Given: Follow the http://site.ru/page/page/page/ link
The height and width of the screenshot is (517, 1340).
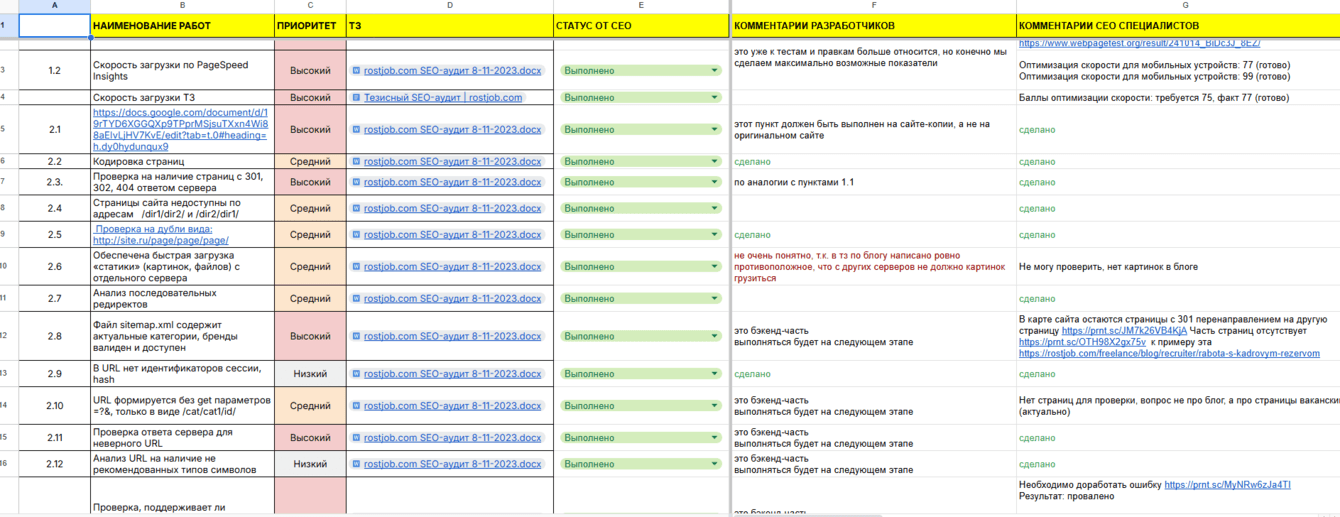Looking at the screenshot, I should [160, 241].
